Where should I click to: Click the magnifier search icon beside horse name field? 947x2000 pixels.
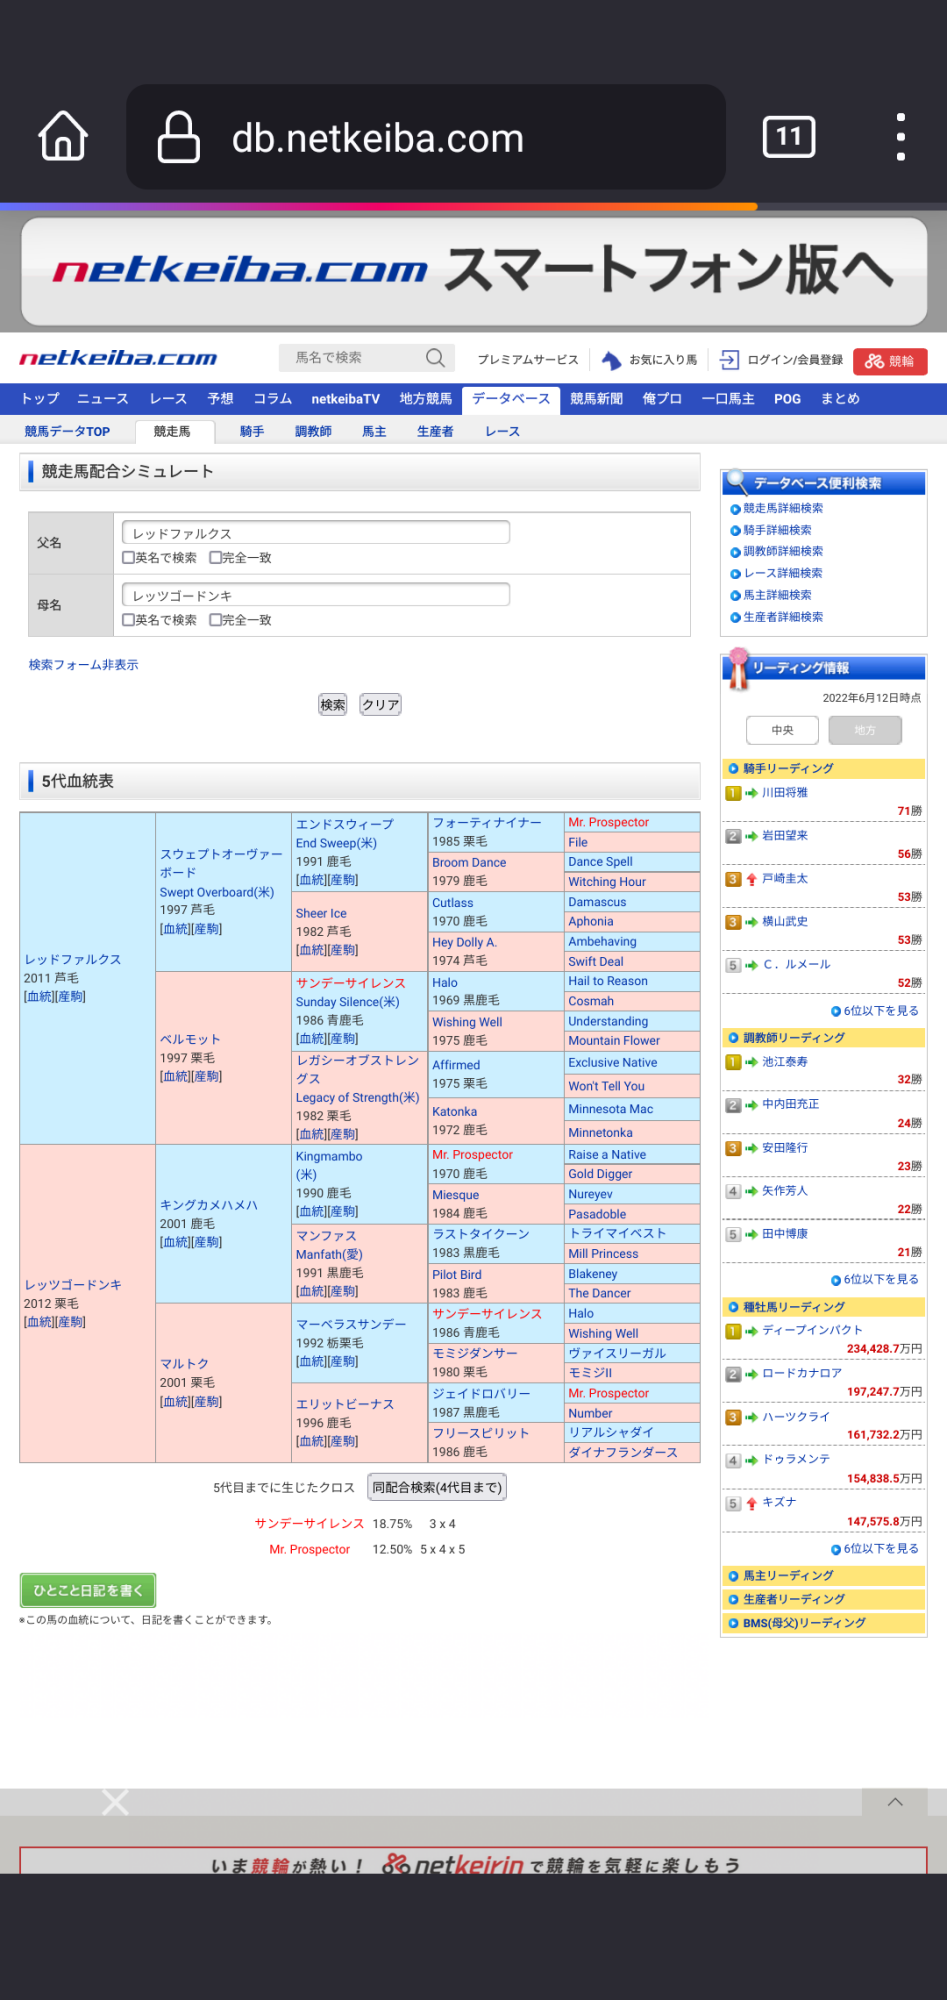coord(435,358)
